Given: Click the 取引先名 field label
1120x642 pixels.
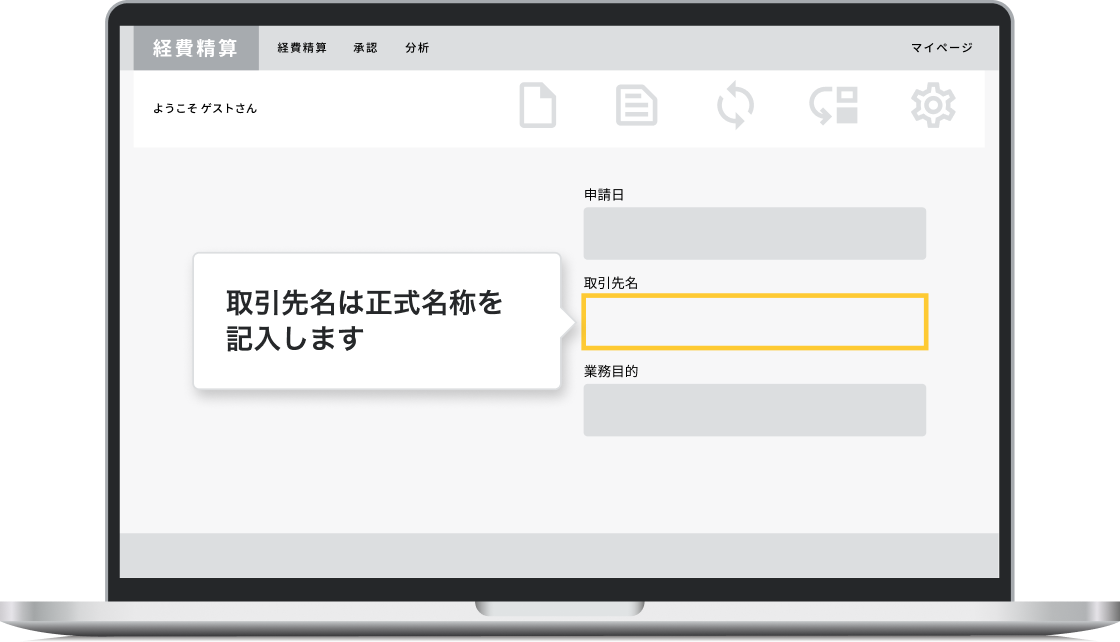Looking at the screenshot, I should coord(611,283).
